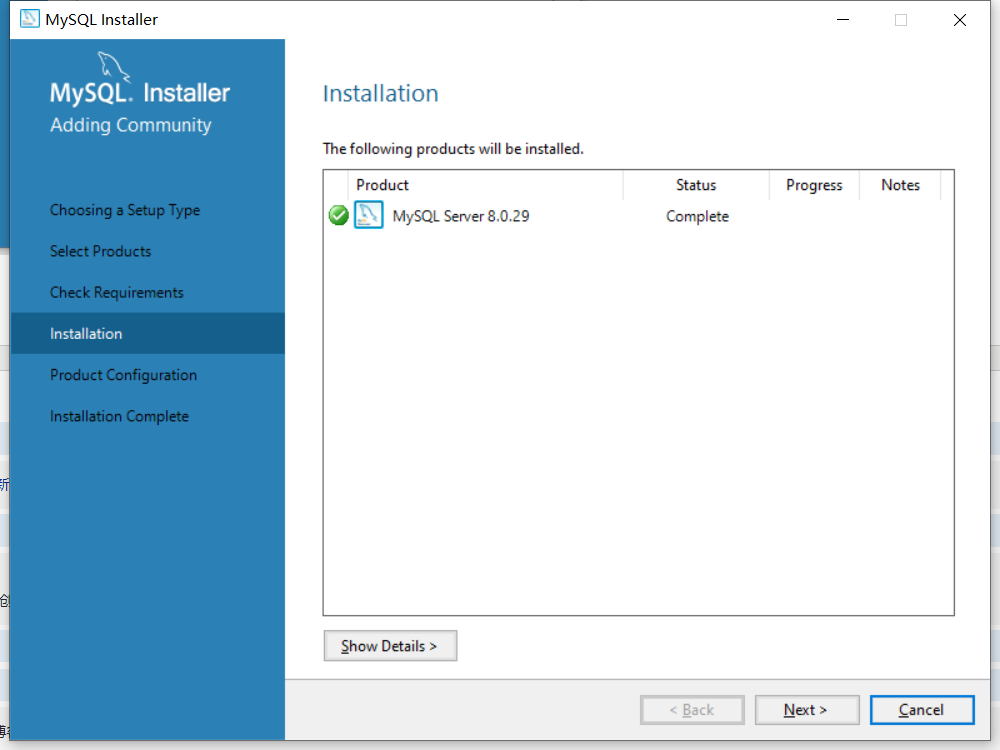The width and height of the screenshot is (1000, 750).
Task: Minimize the MySQL Installer window
Action: click(x=843, y=20)
